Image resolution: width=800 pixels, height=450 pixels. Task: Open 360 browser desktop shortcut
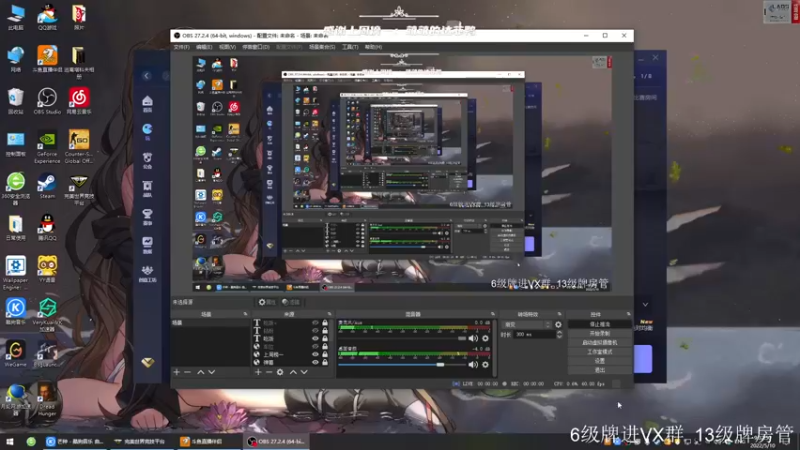16,188
